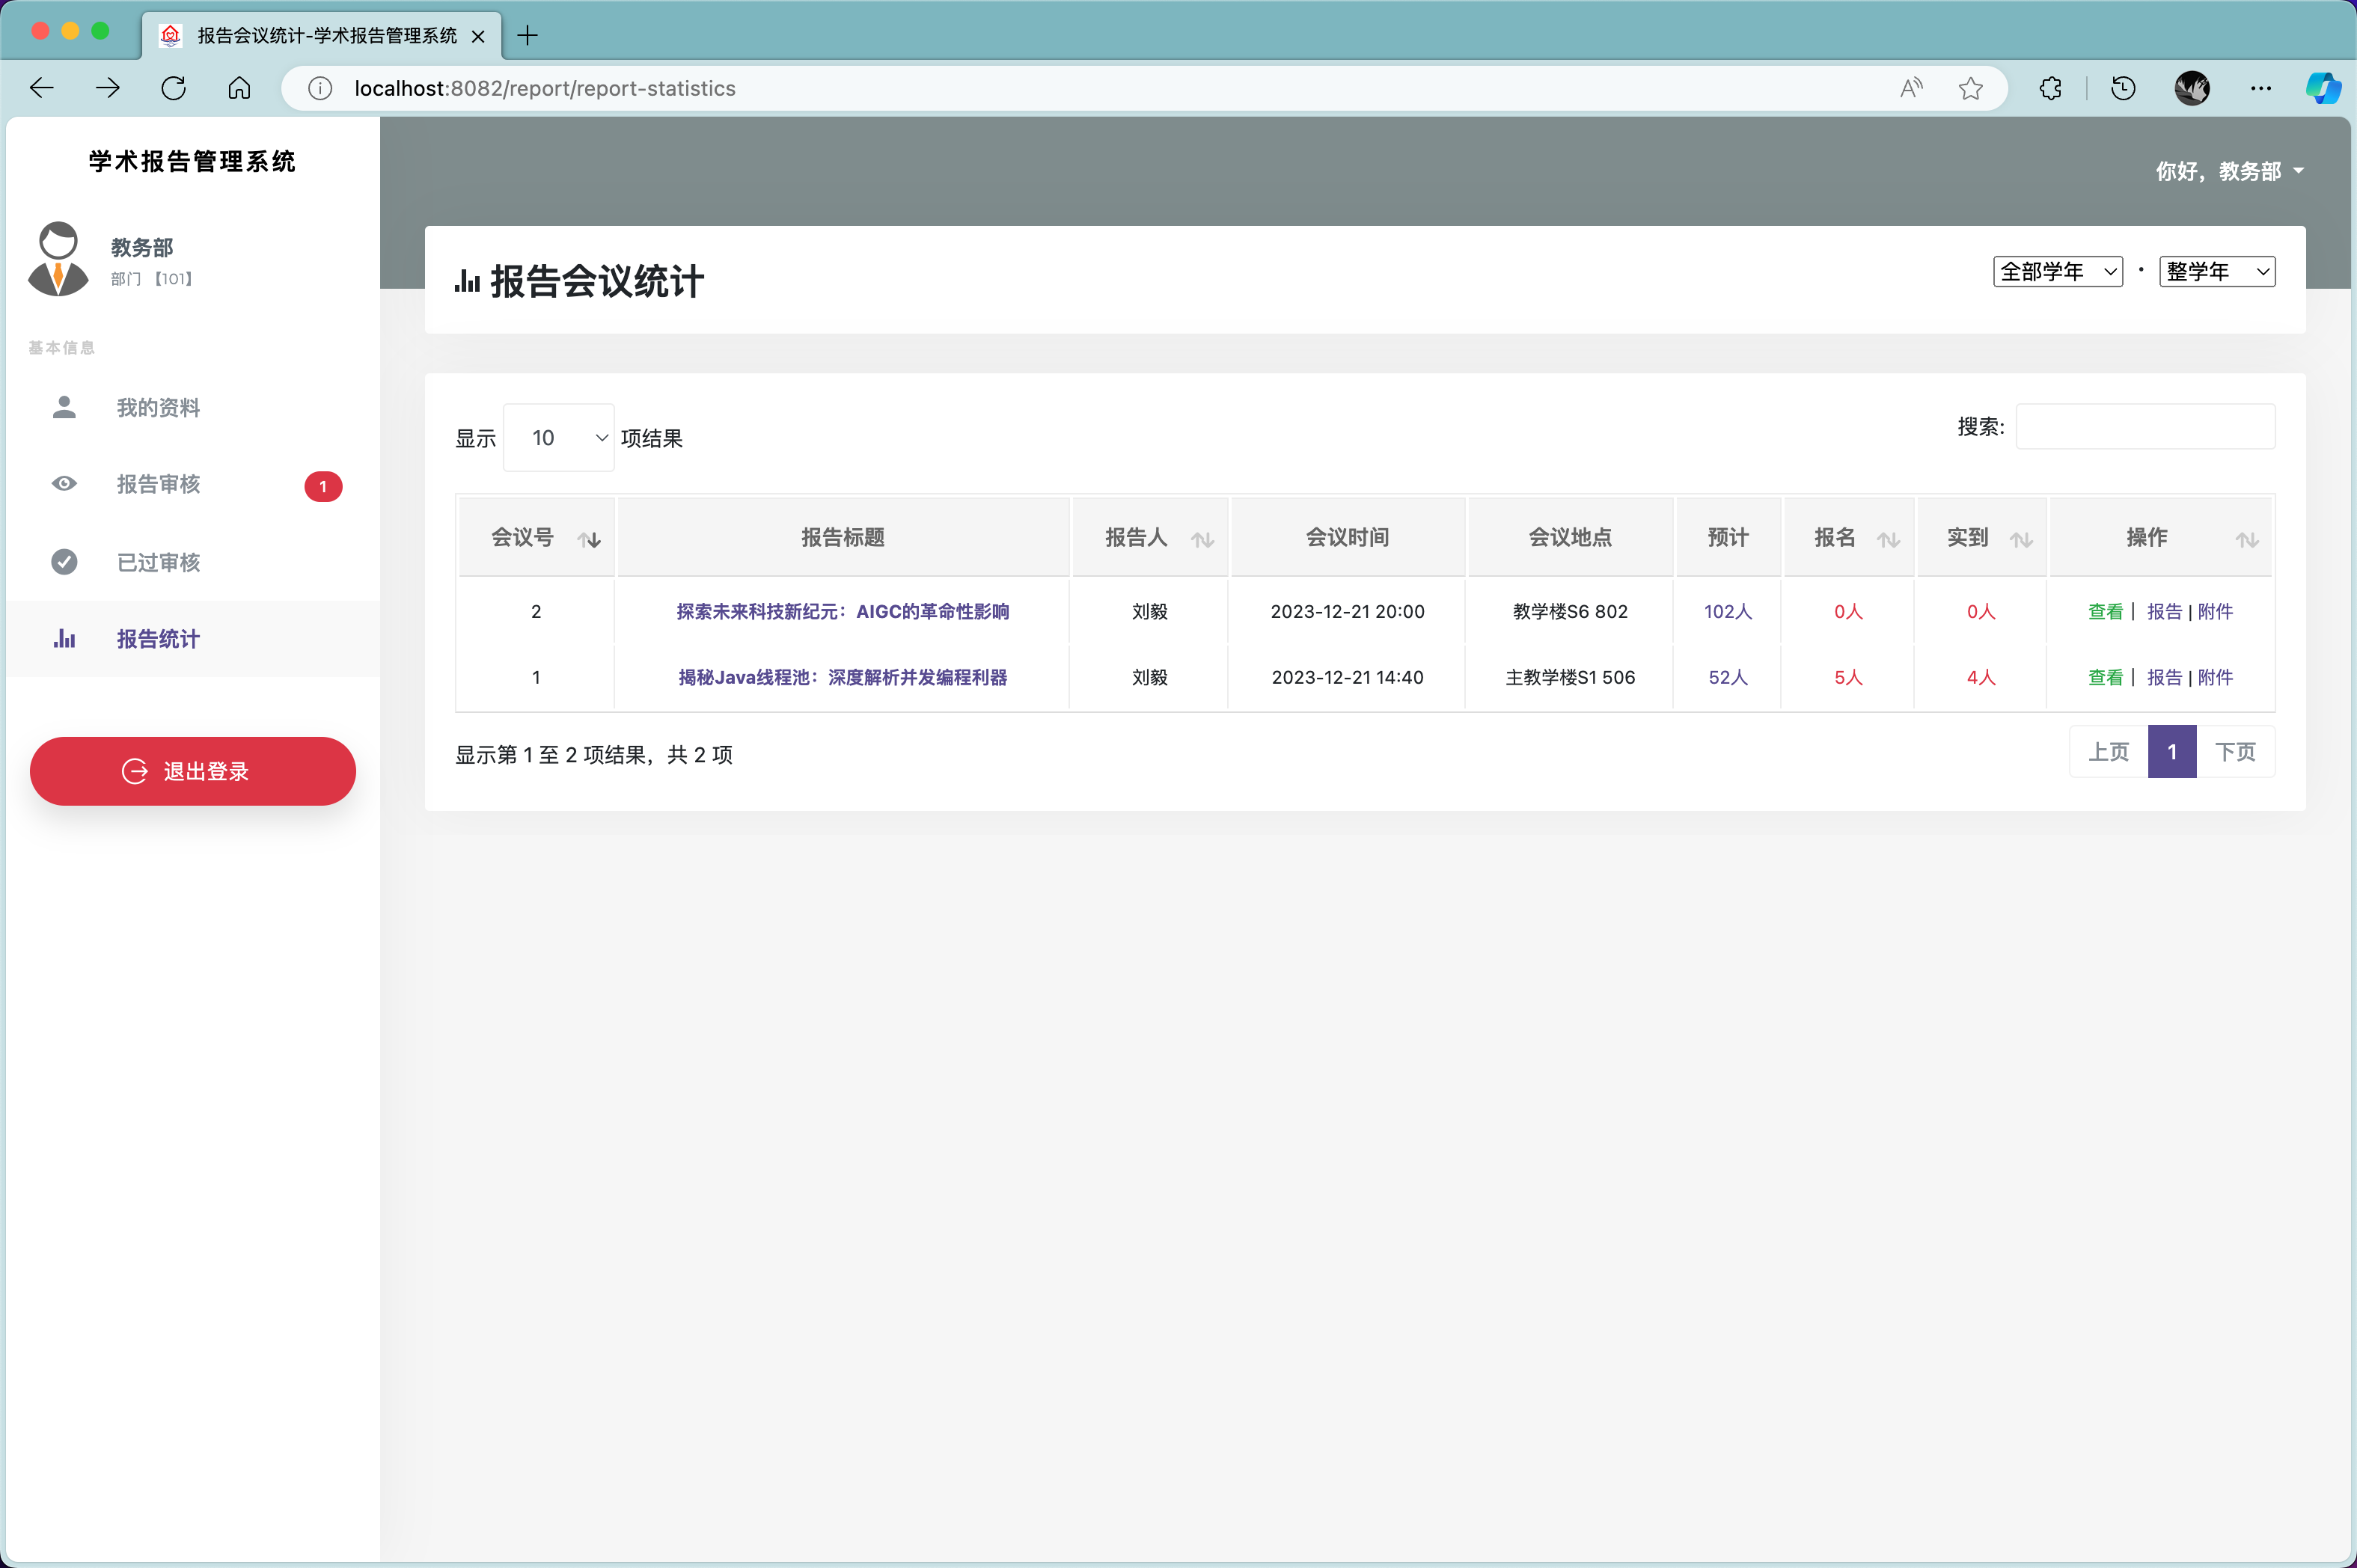This screenshot has height=1568, width=2357.
Task: Open the browser extensions puzzle icon
Action: pyautogui.click(x=2050, y=88)
